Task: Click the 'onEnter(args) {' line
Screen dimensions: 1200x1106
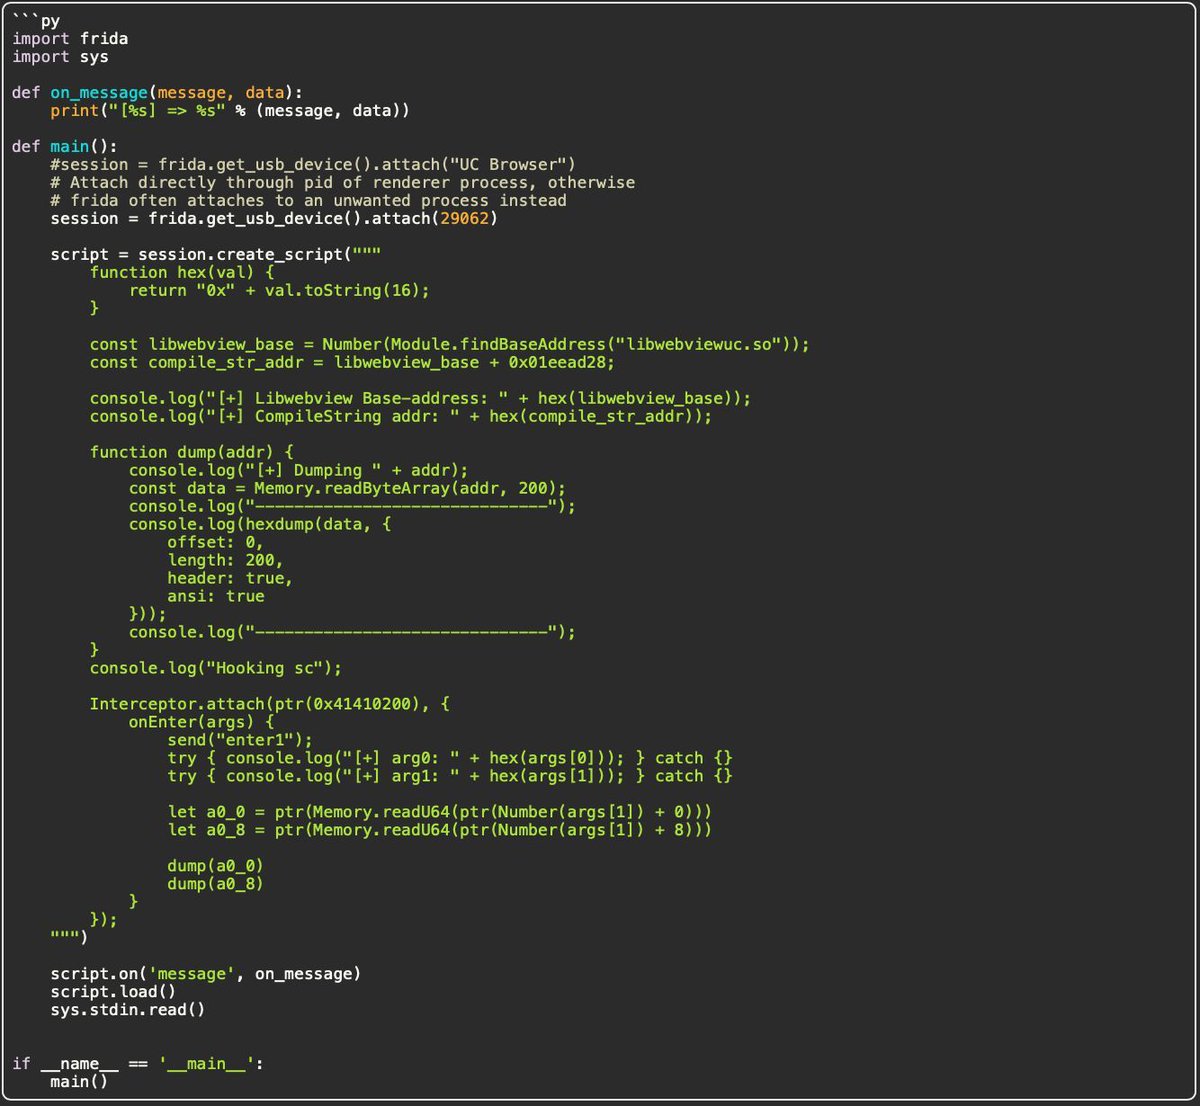Action: tap(202, 722)
